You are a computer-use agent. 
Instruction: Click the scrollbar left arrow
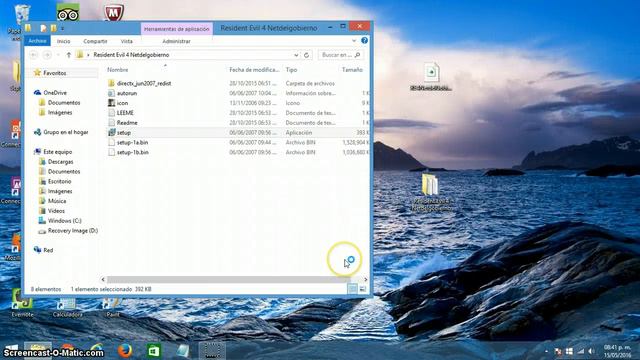pos(103,280)
